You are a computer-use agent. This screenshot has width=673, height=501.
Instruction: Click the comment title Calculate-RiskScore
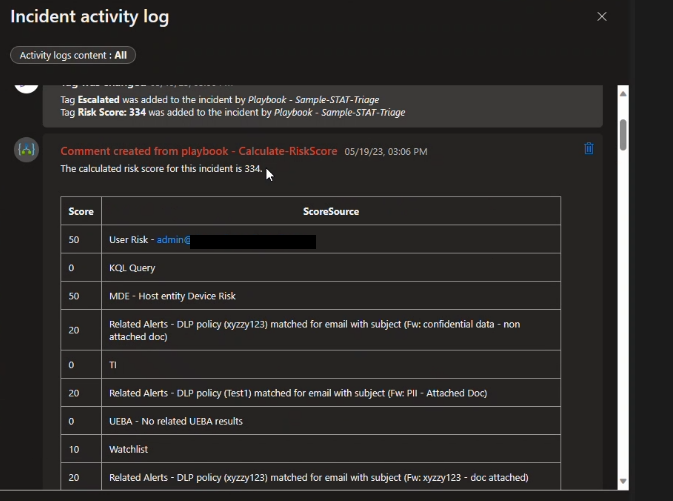[x=199, y=151]
